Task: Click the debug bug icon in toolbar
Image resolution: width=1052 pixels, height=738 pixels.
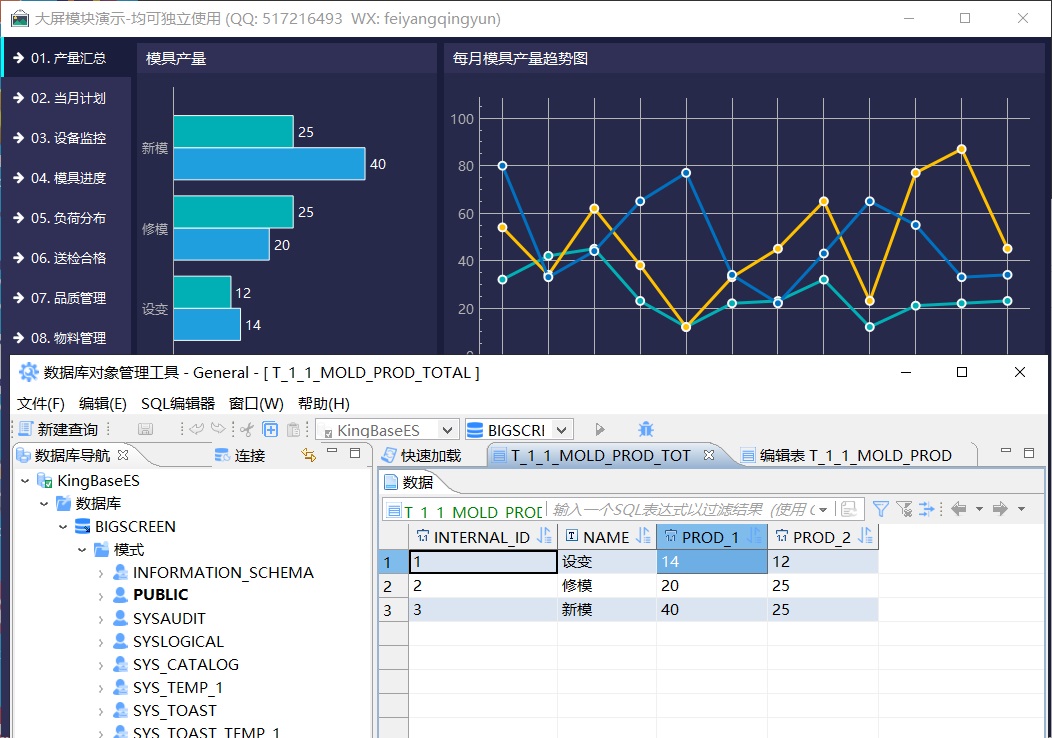Action: [646, 429]
